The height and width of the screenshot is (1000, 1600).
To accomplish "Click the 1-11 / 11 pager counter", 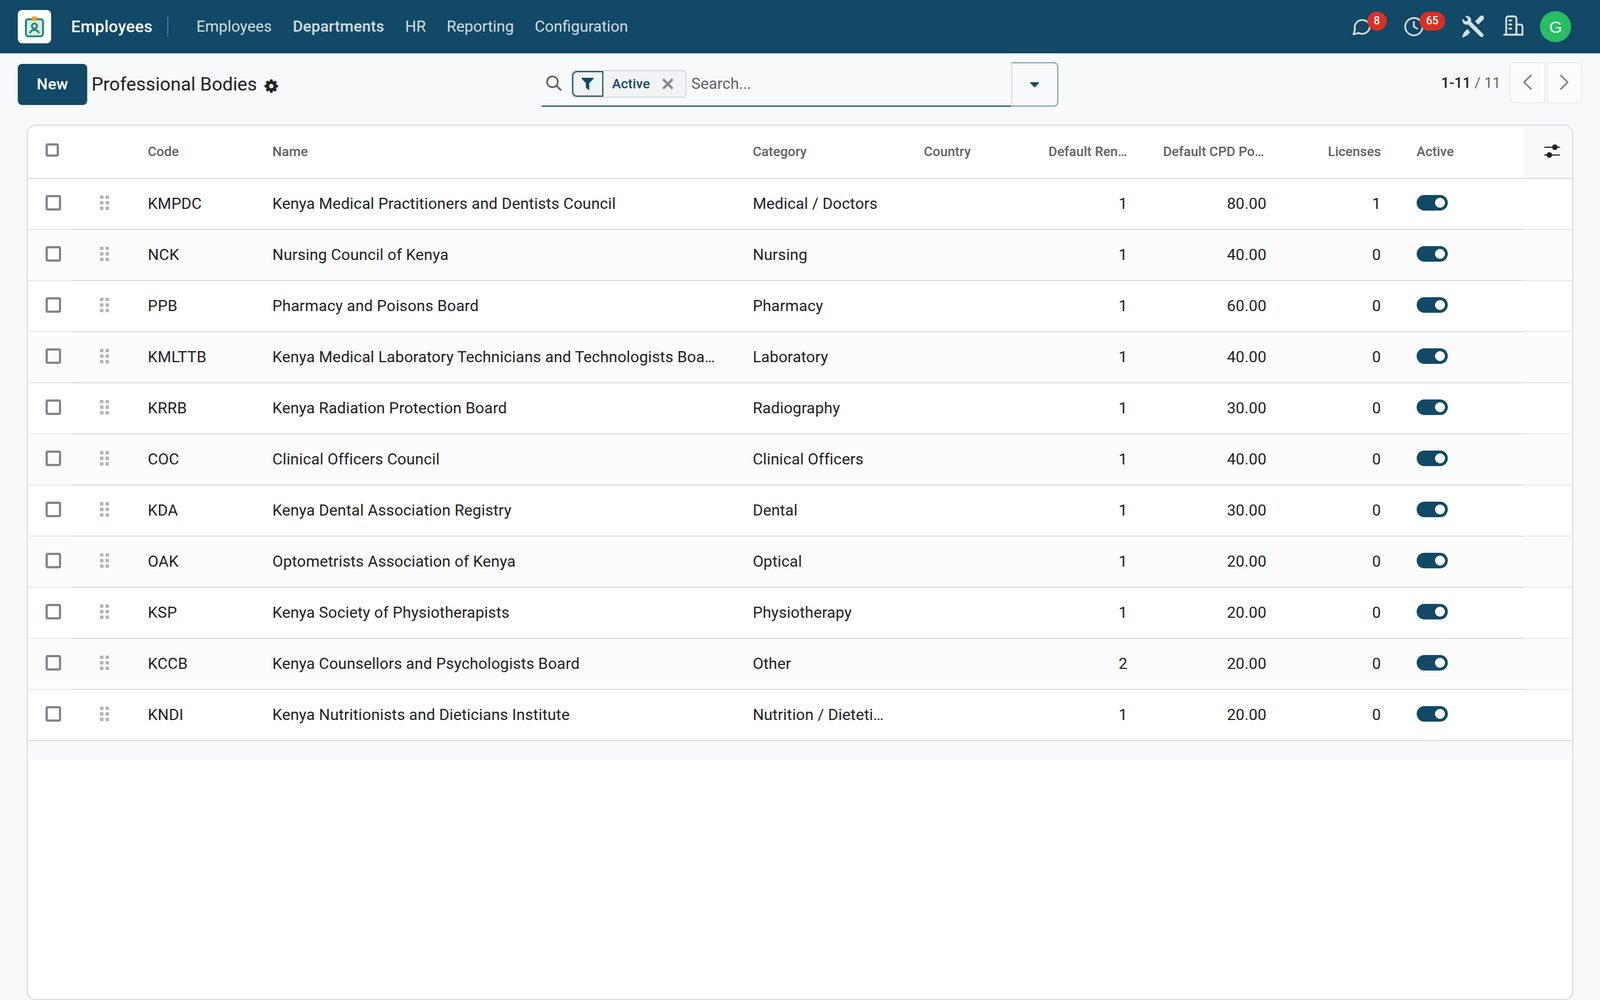I will 1470,83.
